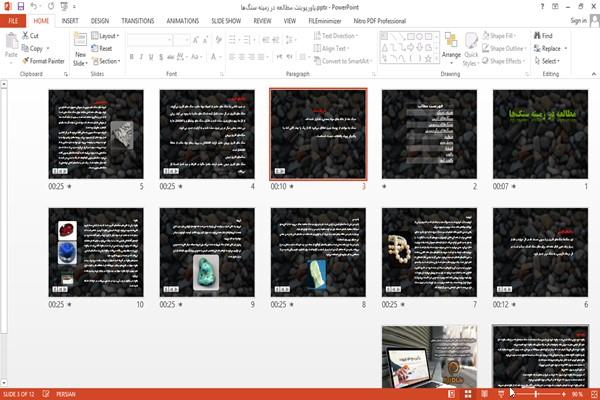Open Microsoft PowerPoint Help question mark
Viewport: 600px width, 400px height.
pos(542,7)
